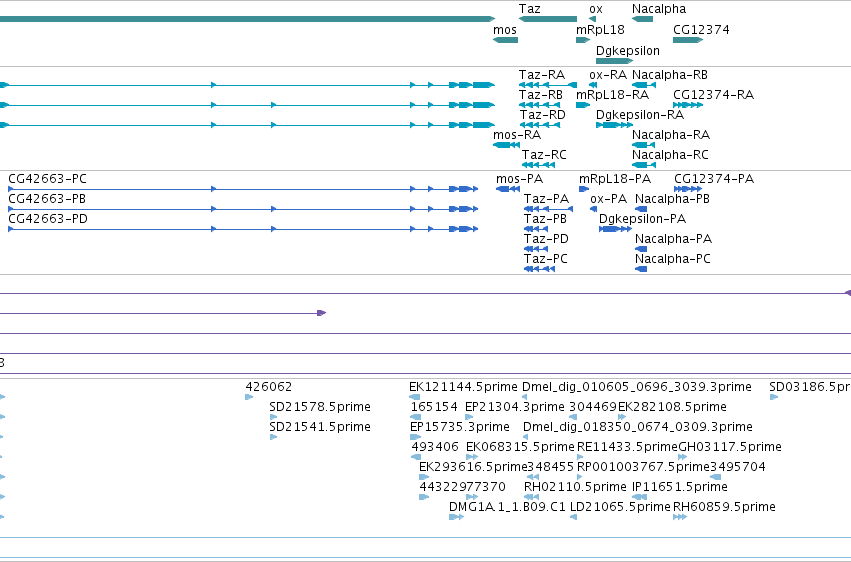Click the Nacalpha-RC transcript label
This screenshot has width=851, height=562.
670,155
